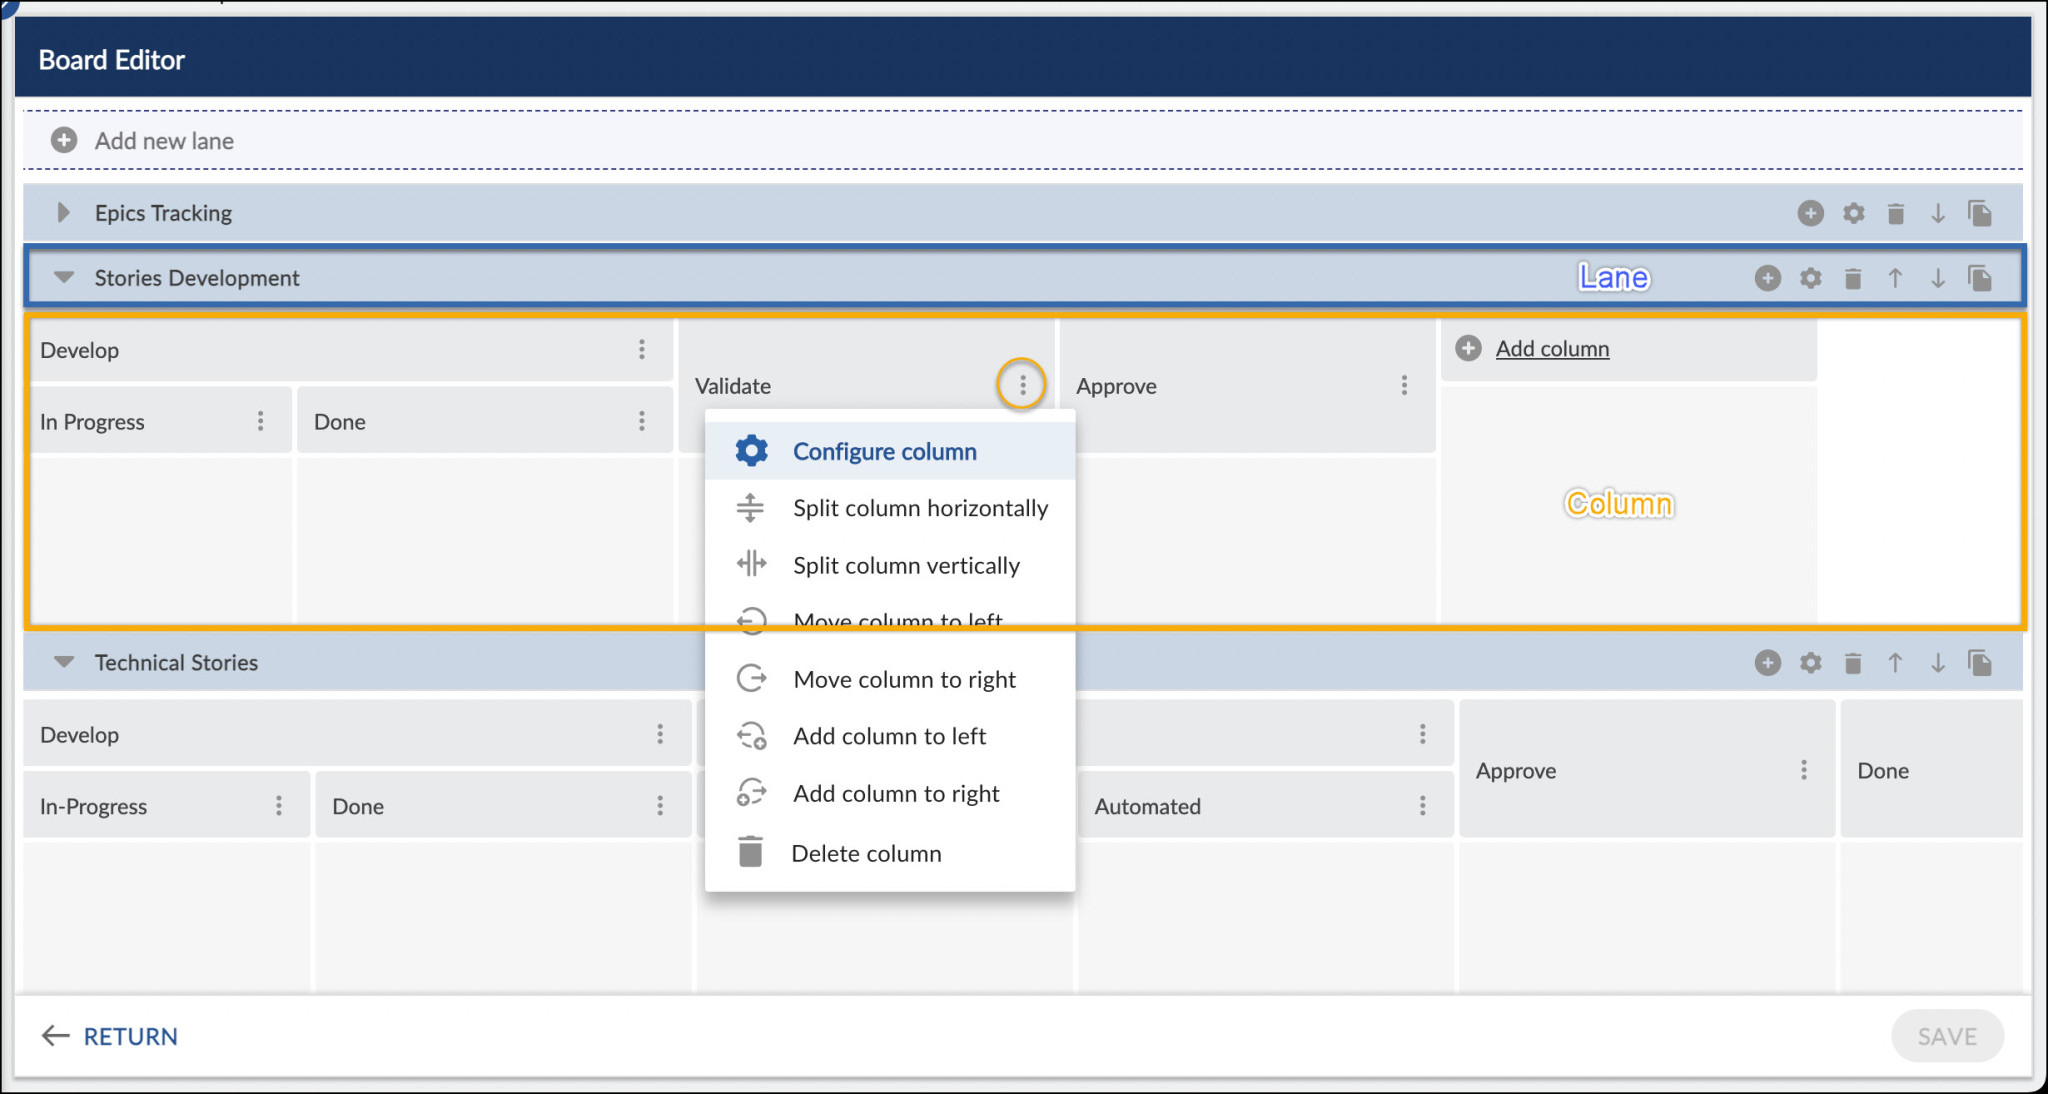Delete the Technical Stories lane via trash icon
Viewport: 2048px width, 1094px height.
1853,662
